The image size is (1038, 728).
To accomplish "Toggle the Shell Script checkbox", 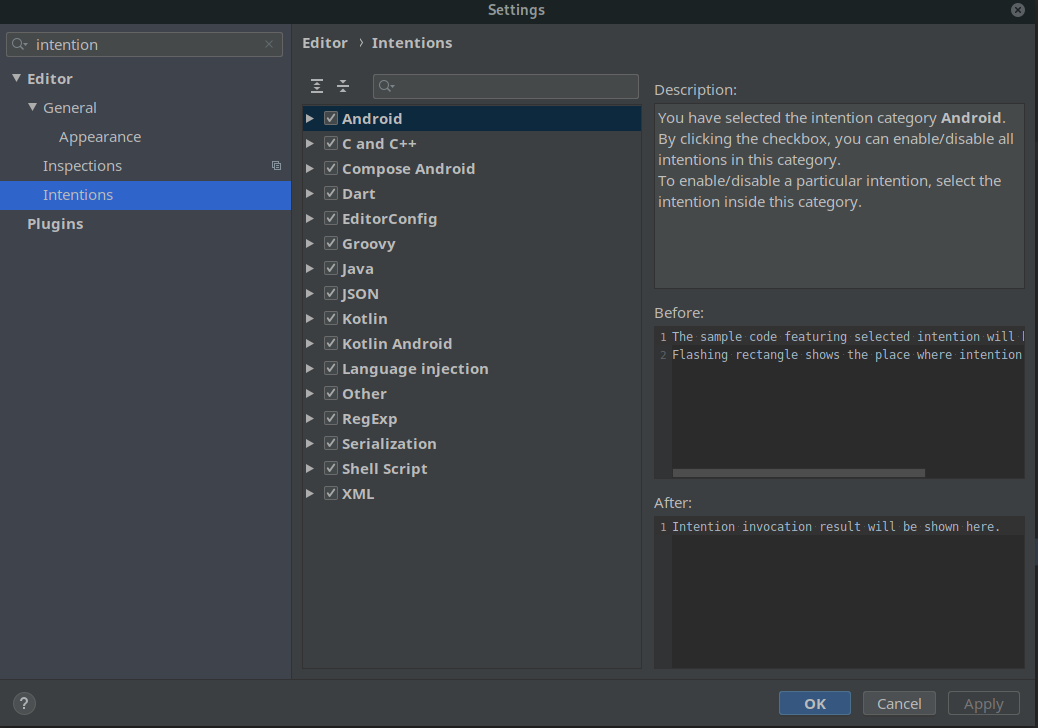I will coord(331,468).
